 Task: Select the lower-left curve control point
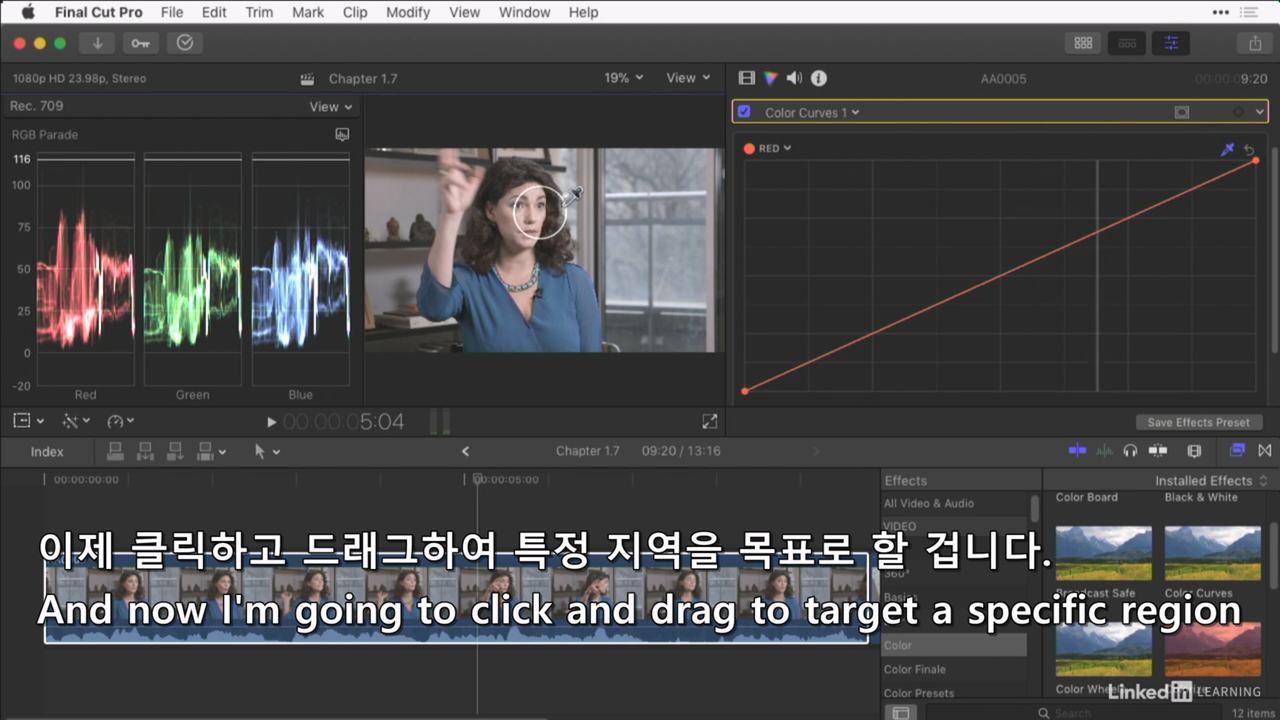tap(745, 391)
